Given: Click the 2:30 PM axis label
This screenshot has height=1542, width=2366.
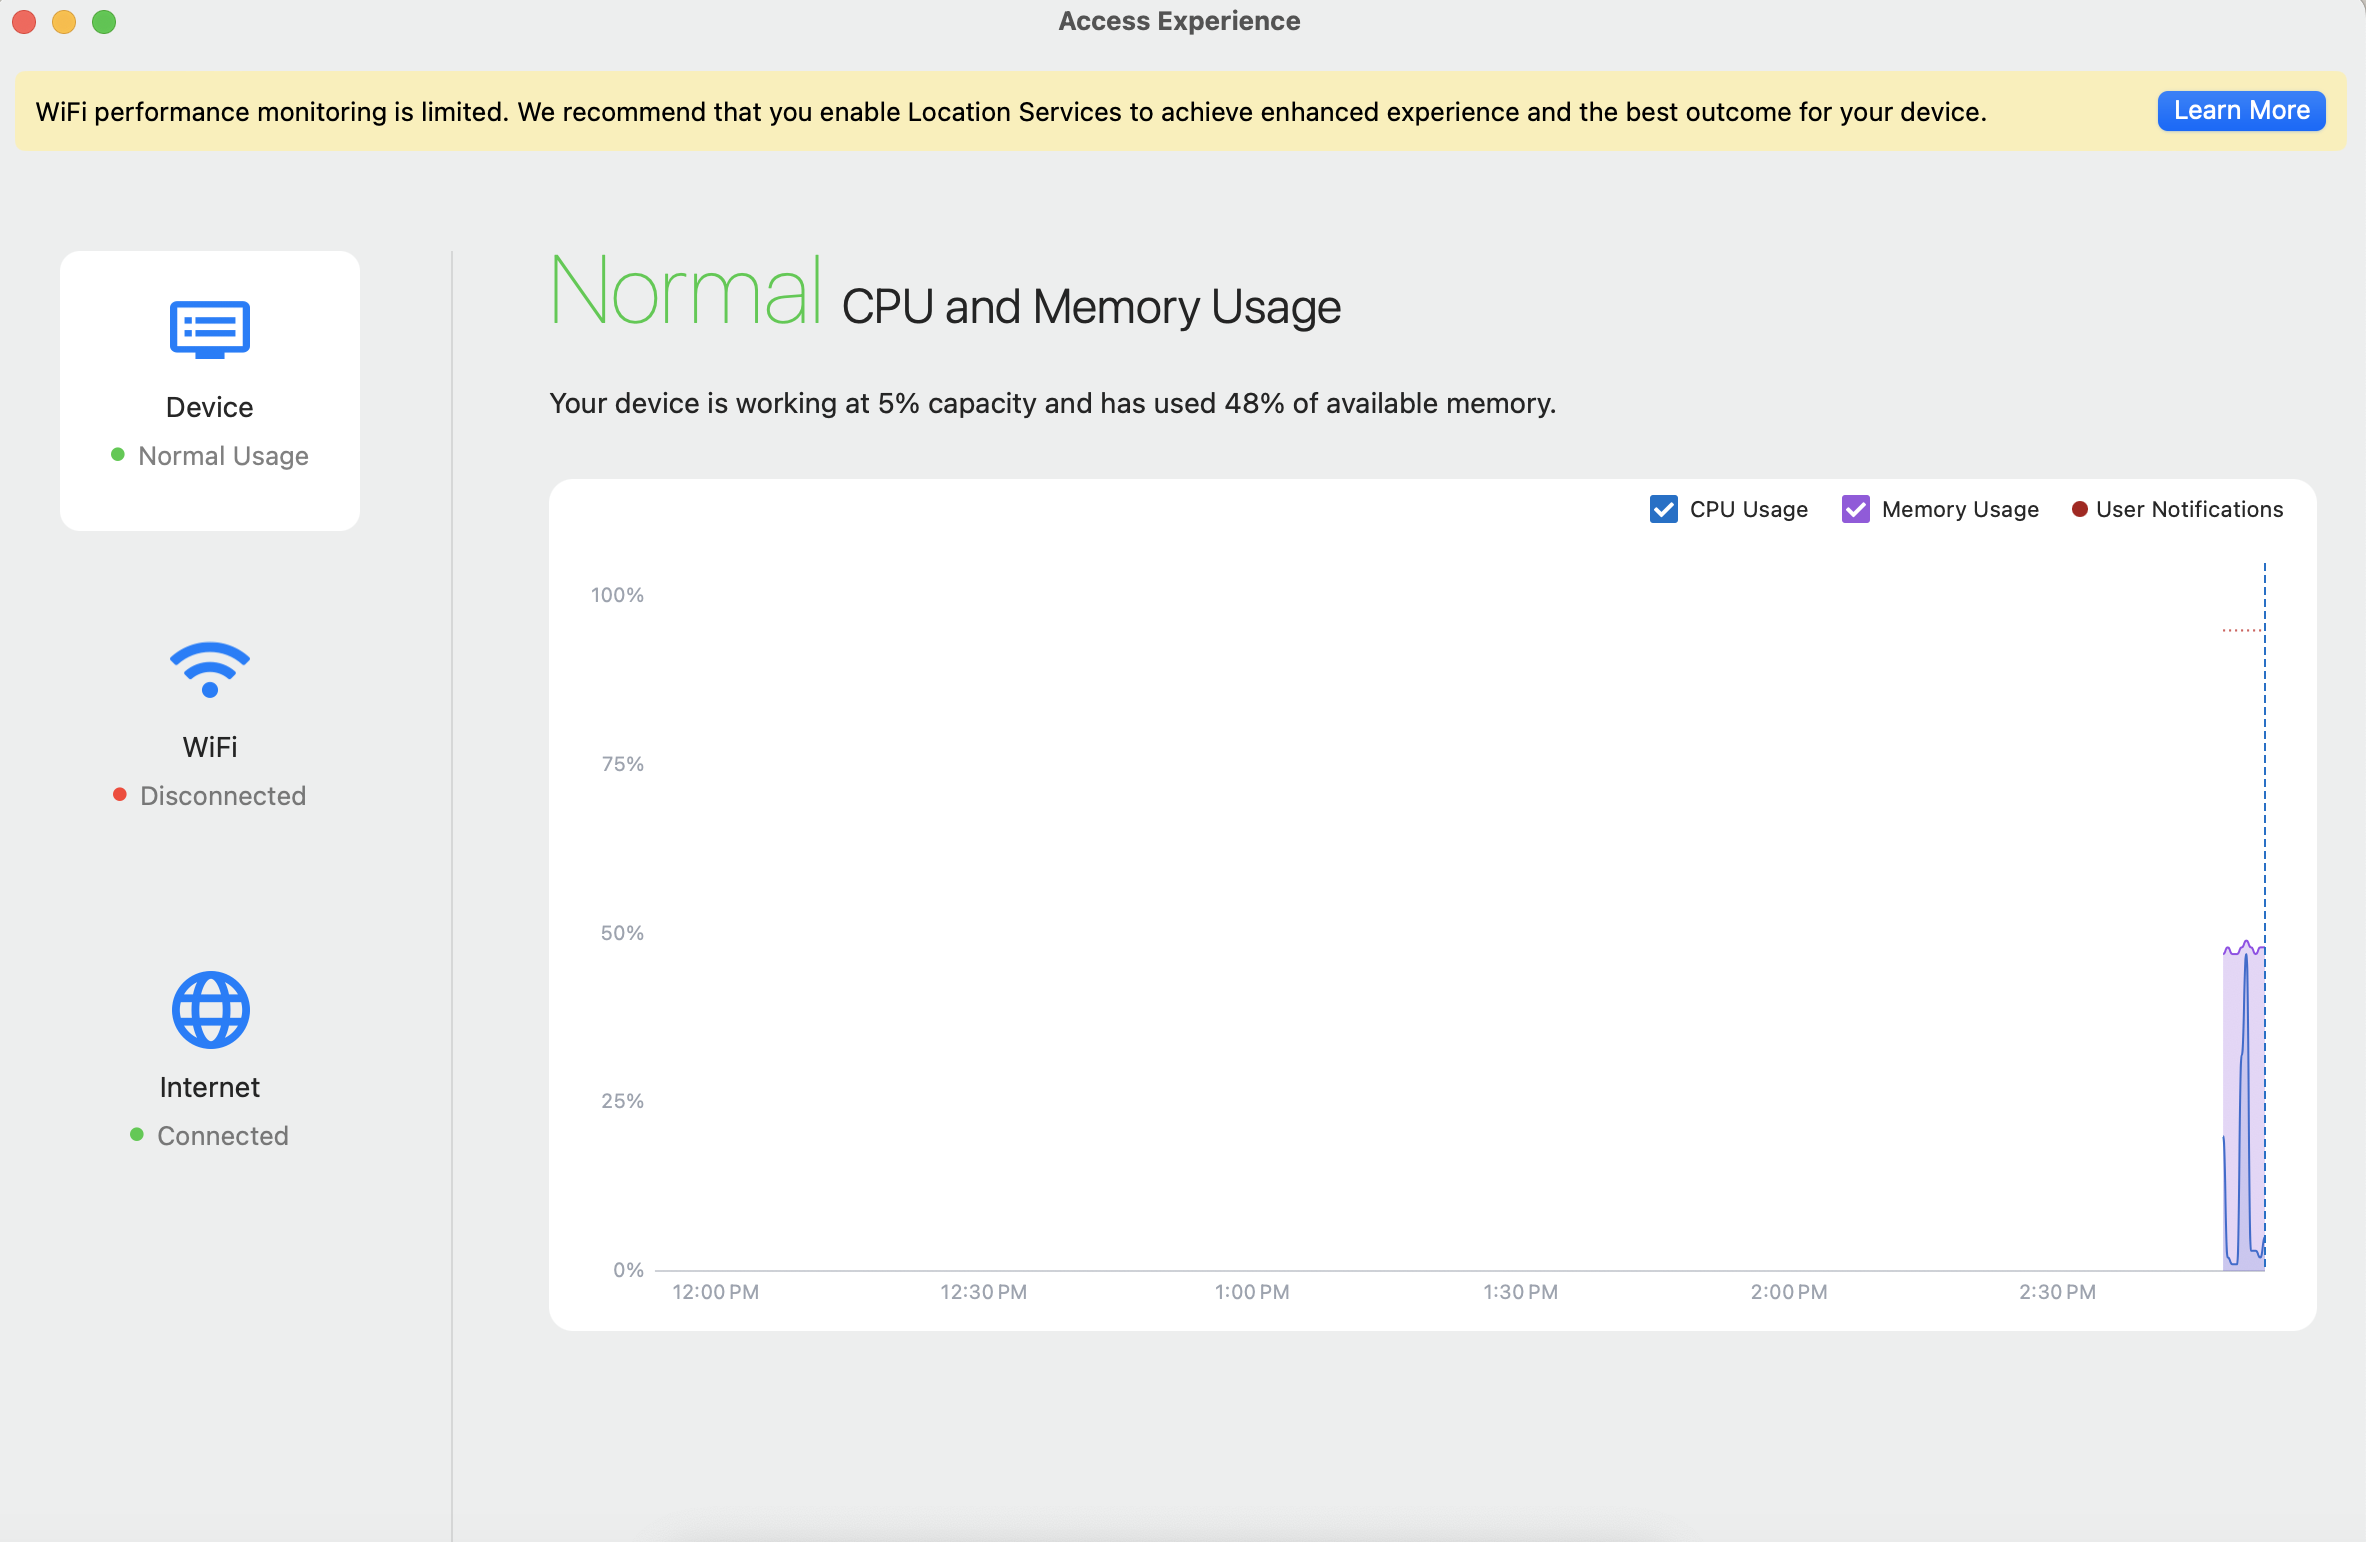Looking at the screenshot, I should (x=2056, y=1292).
